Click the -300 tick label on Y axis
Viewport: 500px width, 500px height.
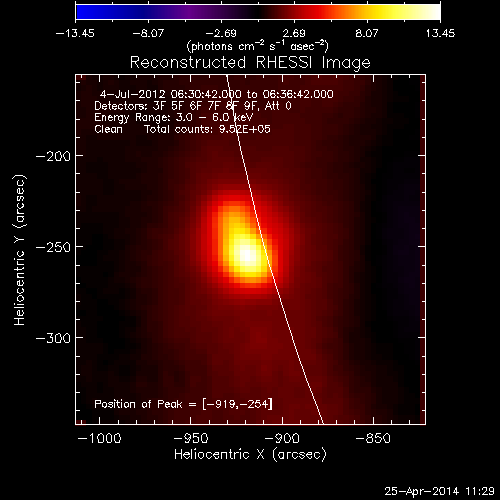coord(53,338)
